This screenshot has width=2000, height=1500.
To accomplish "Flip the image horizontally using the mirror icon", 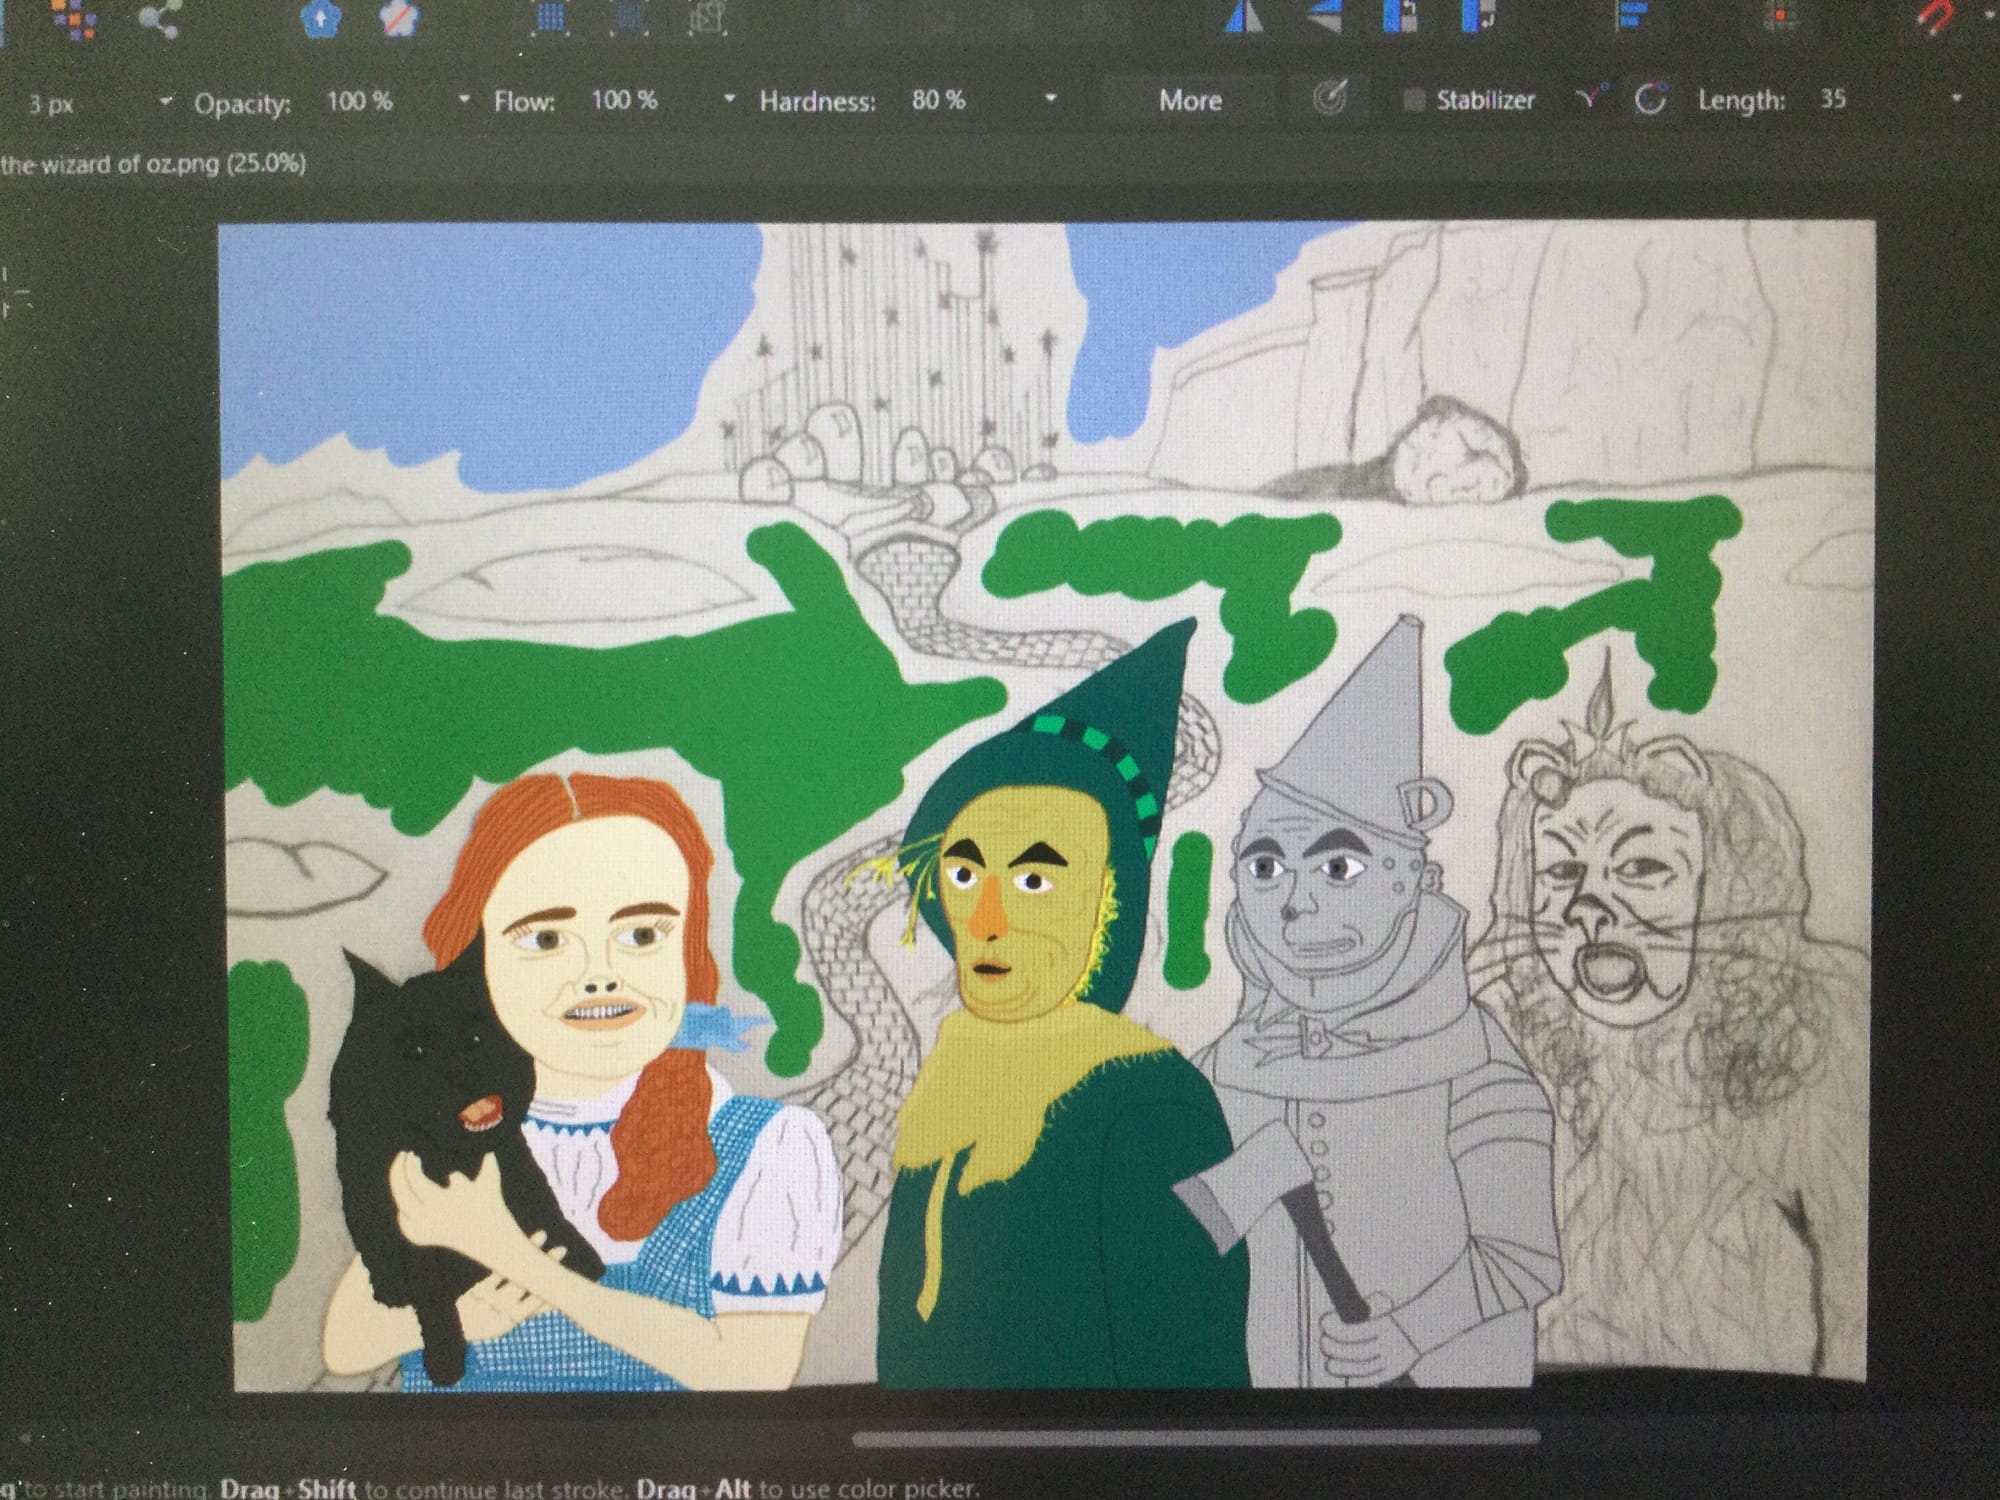I will (1245, 17).
